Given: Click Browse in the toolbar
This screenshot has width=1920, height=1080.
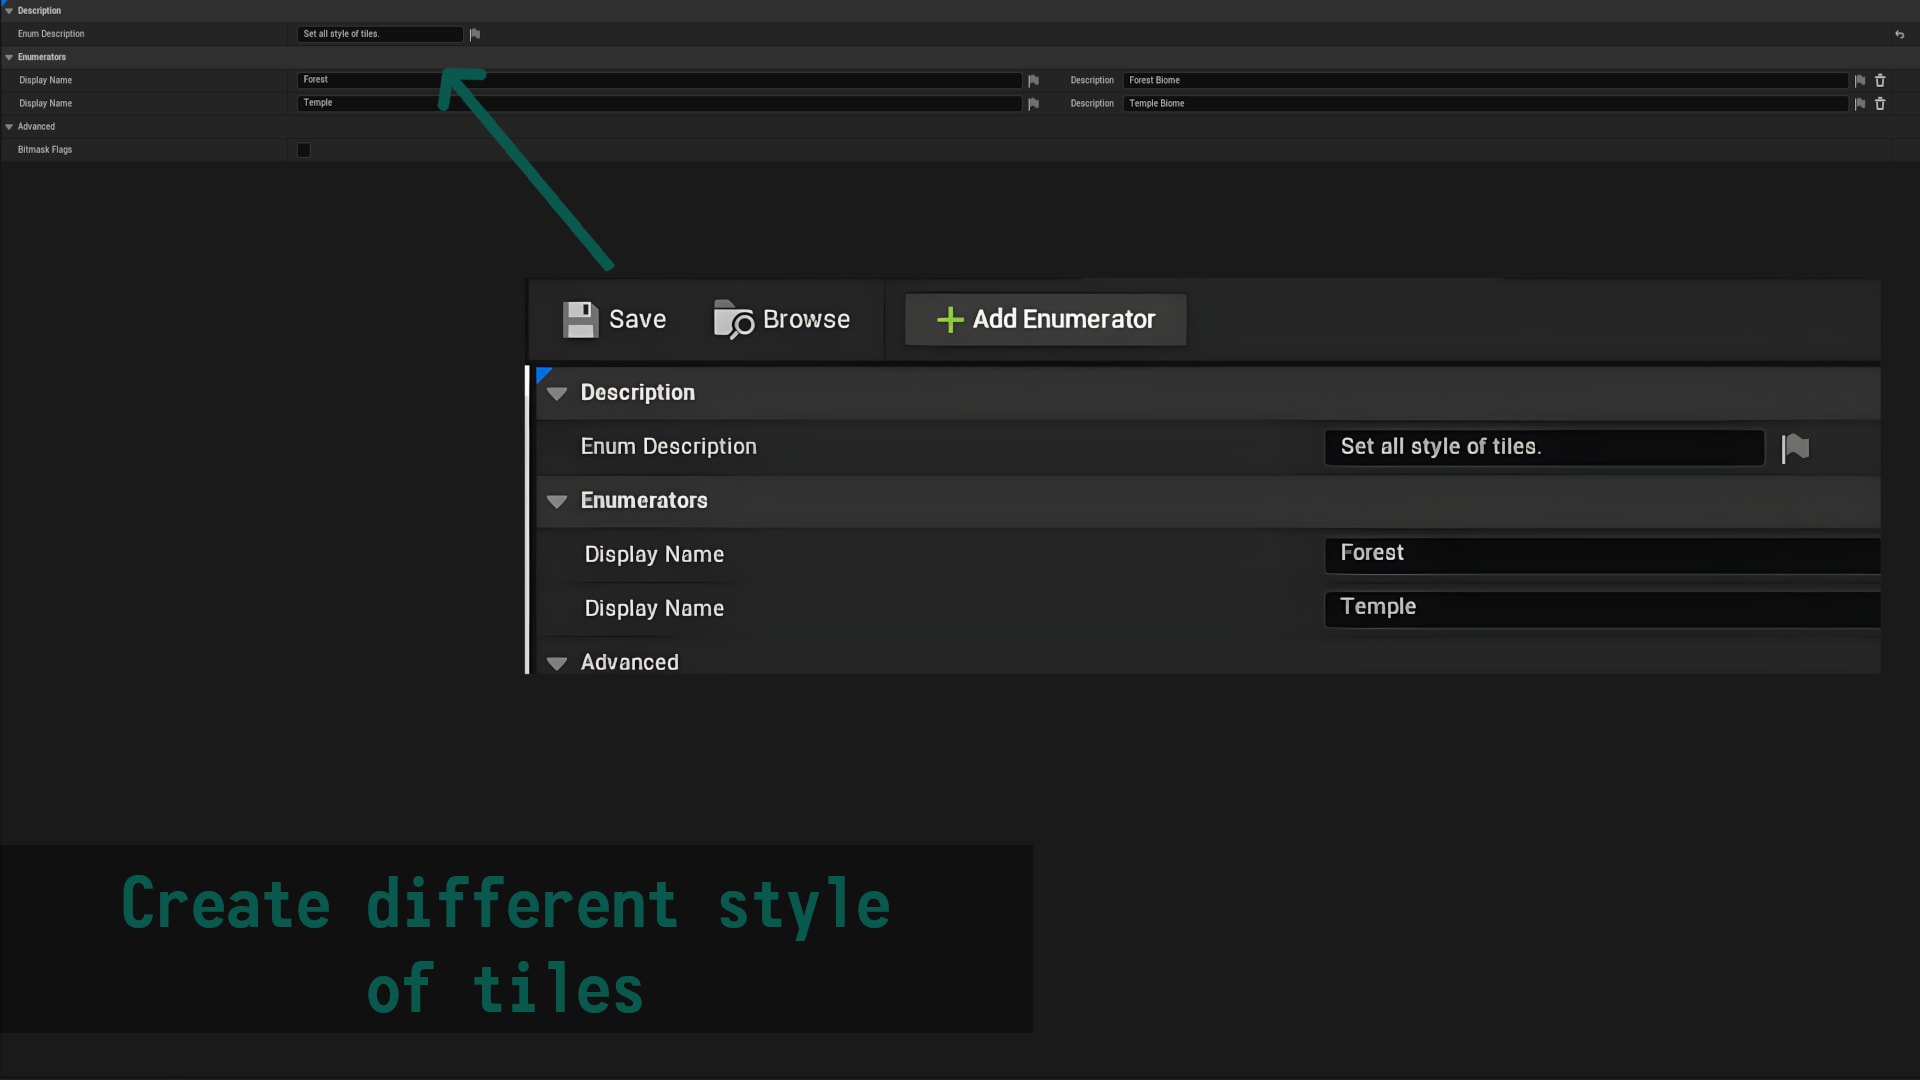Looking at the screenshot, I should (782, 320).
